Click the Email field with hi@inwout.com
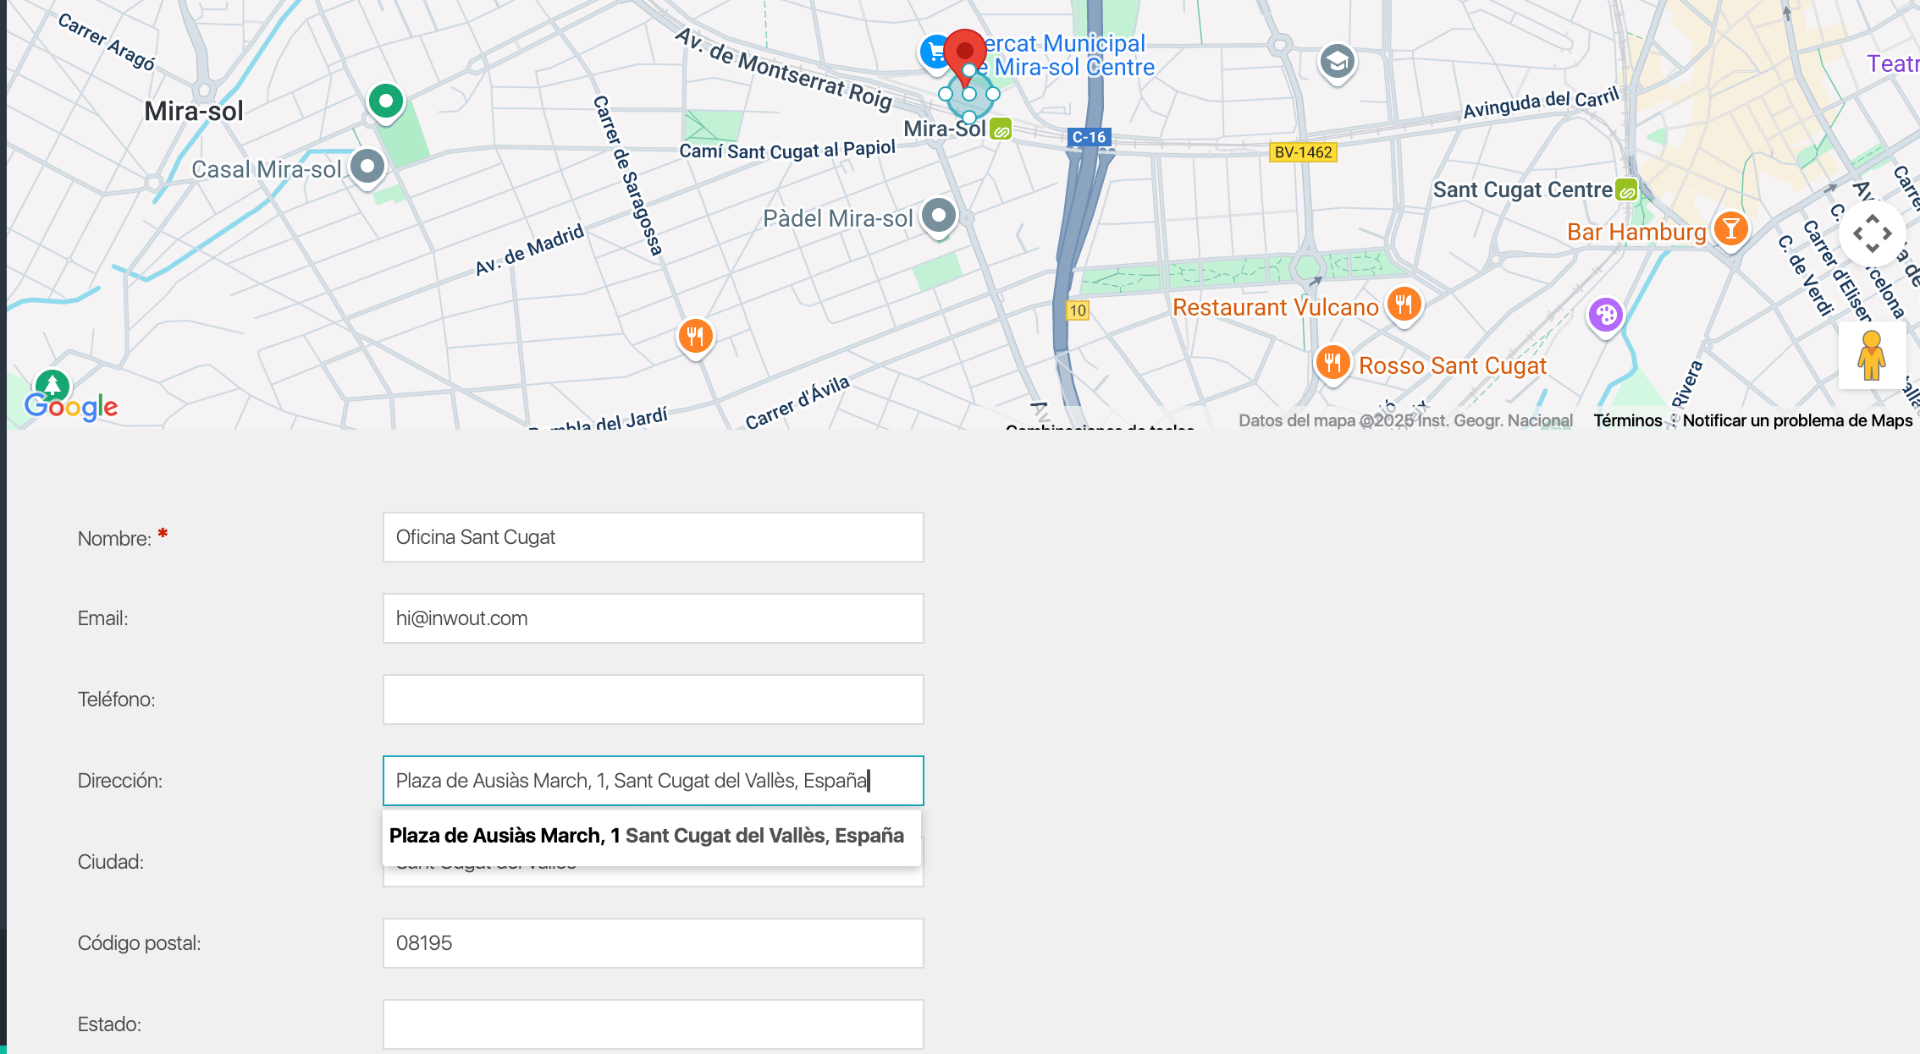 click(x=653, y=618)
